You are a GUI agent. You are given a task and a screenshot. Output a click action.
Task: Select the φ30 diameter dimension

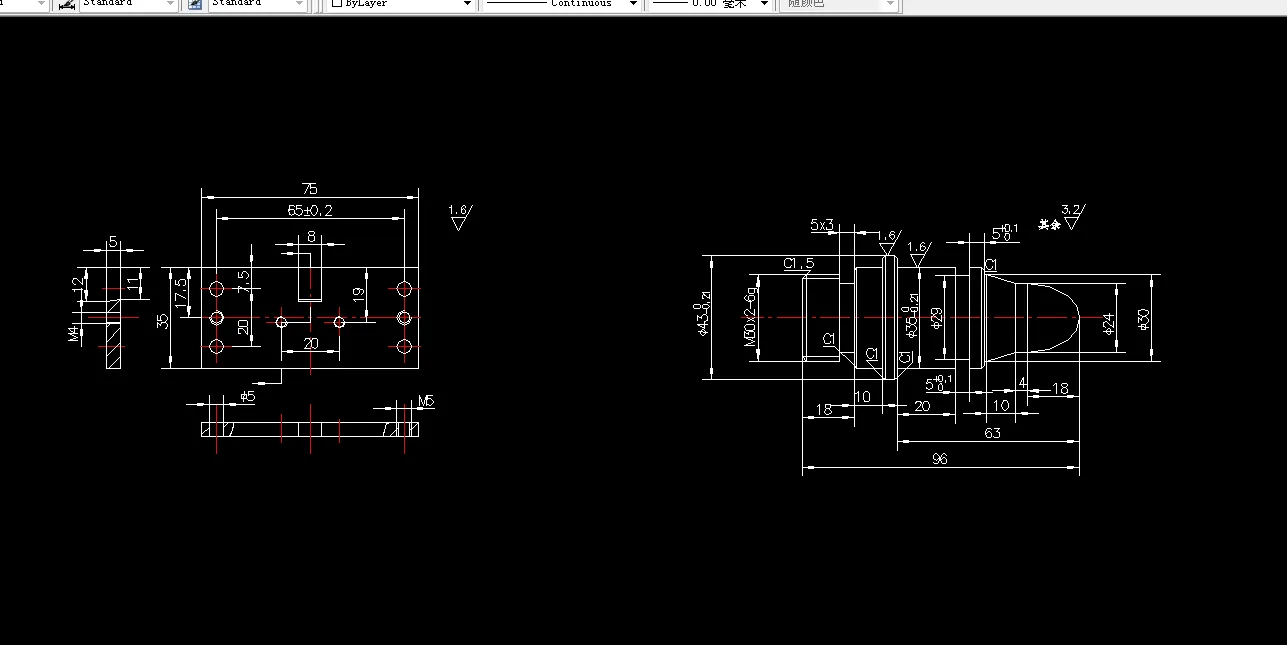click(x=1145, y=319)
